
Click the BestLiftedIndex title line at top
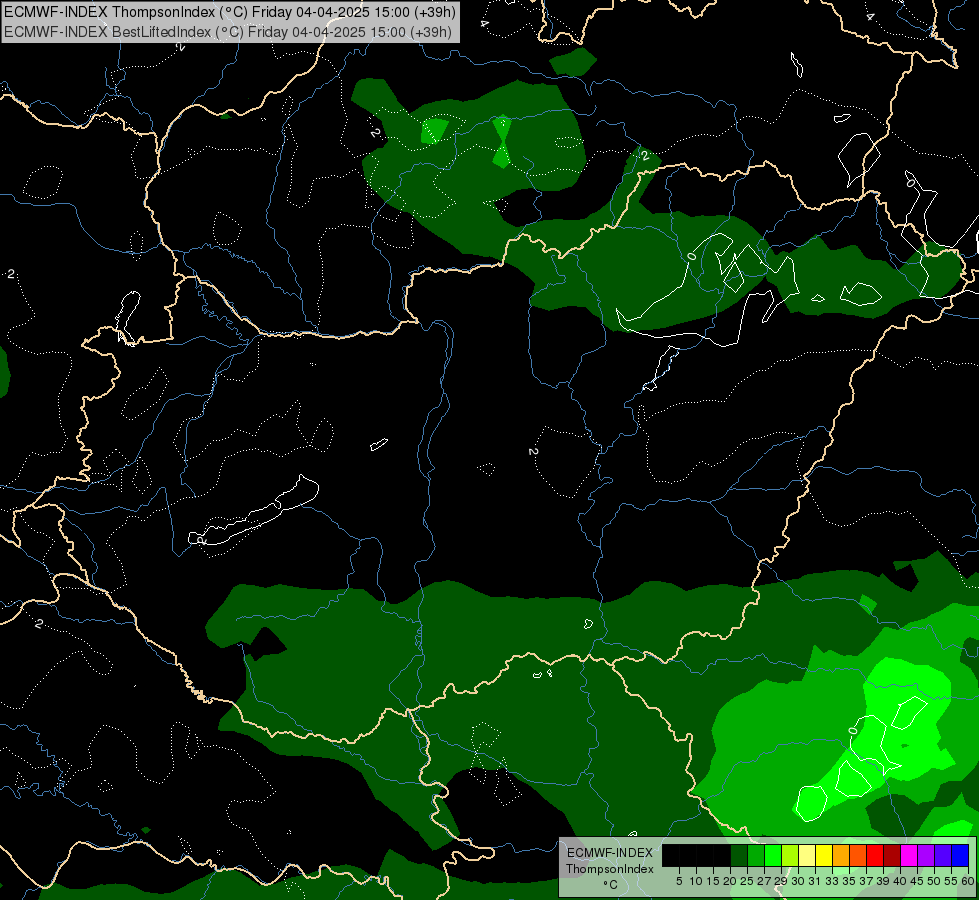click(x=228, y=32)
